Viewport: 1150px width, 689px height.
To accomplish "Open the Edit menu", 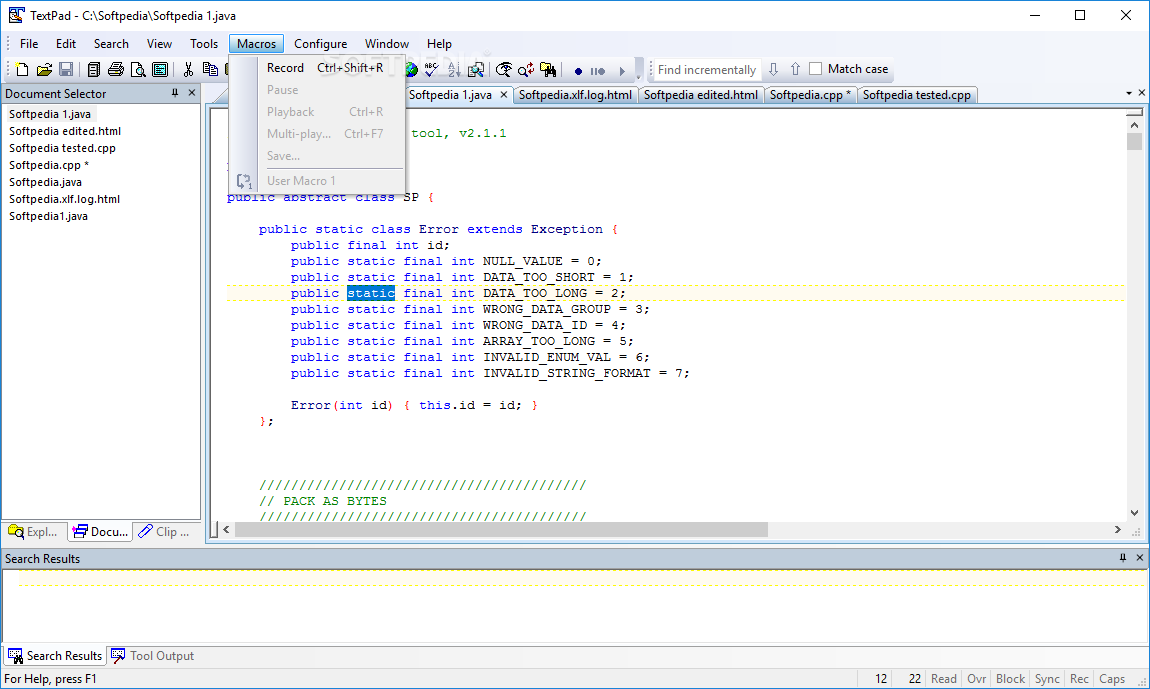I will tap(66, 44).
